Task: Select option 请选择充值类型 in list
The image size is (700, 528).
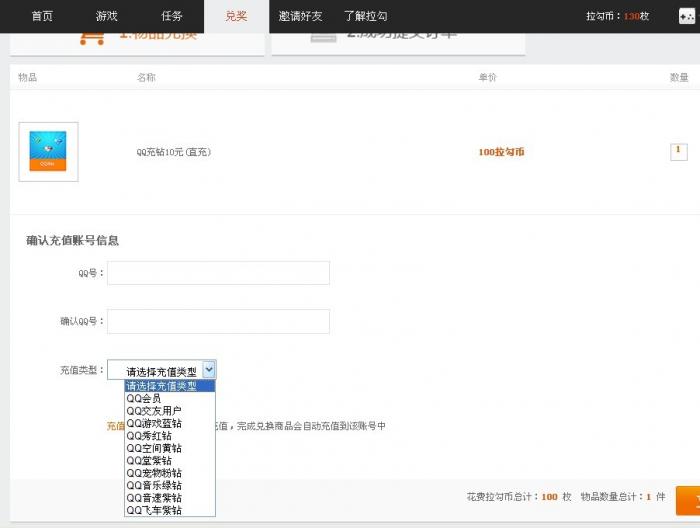Action: (170, 386)
